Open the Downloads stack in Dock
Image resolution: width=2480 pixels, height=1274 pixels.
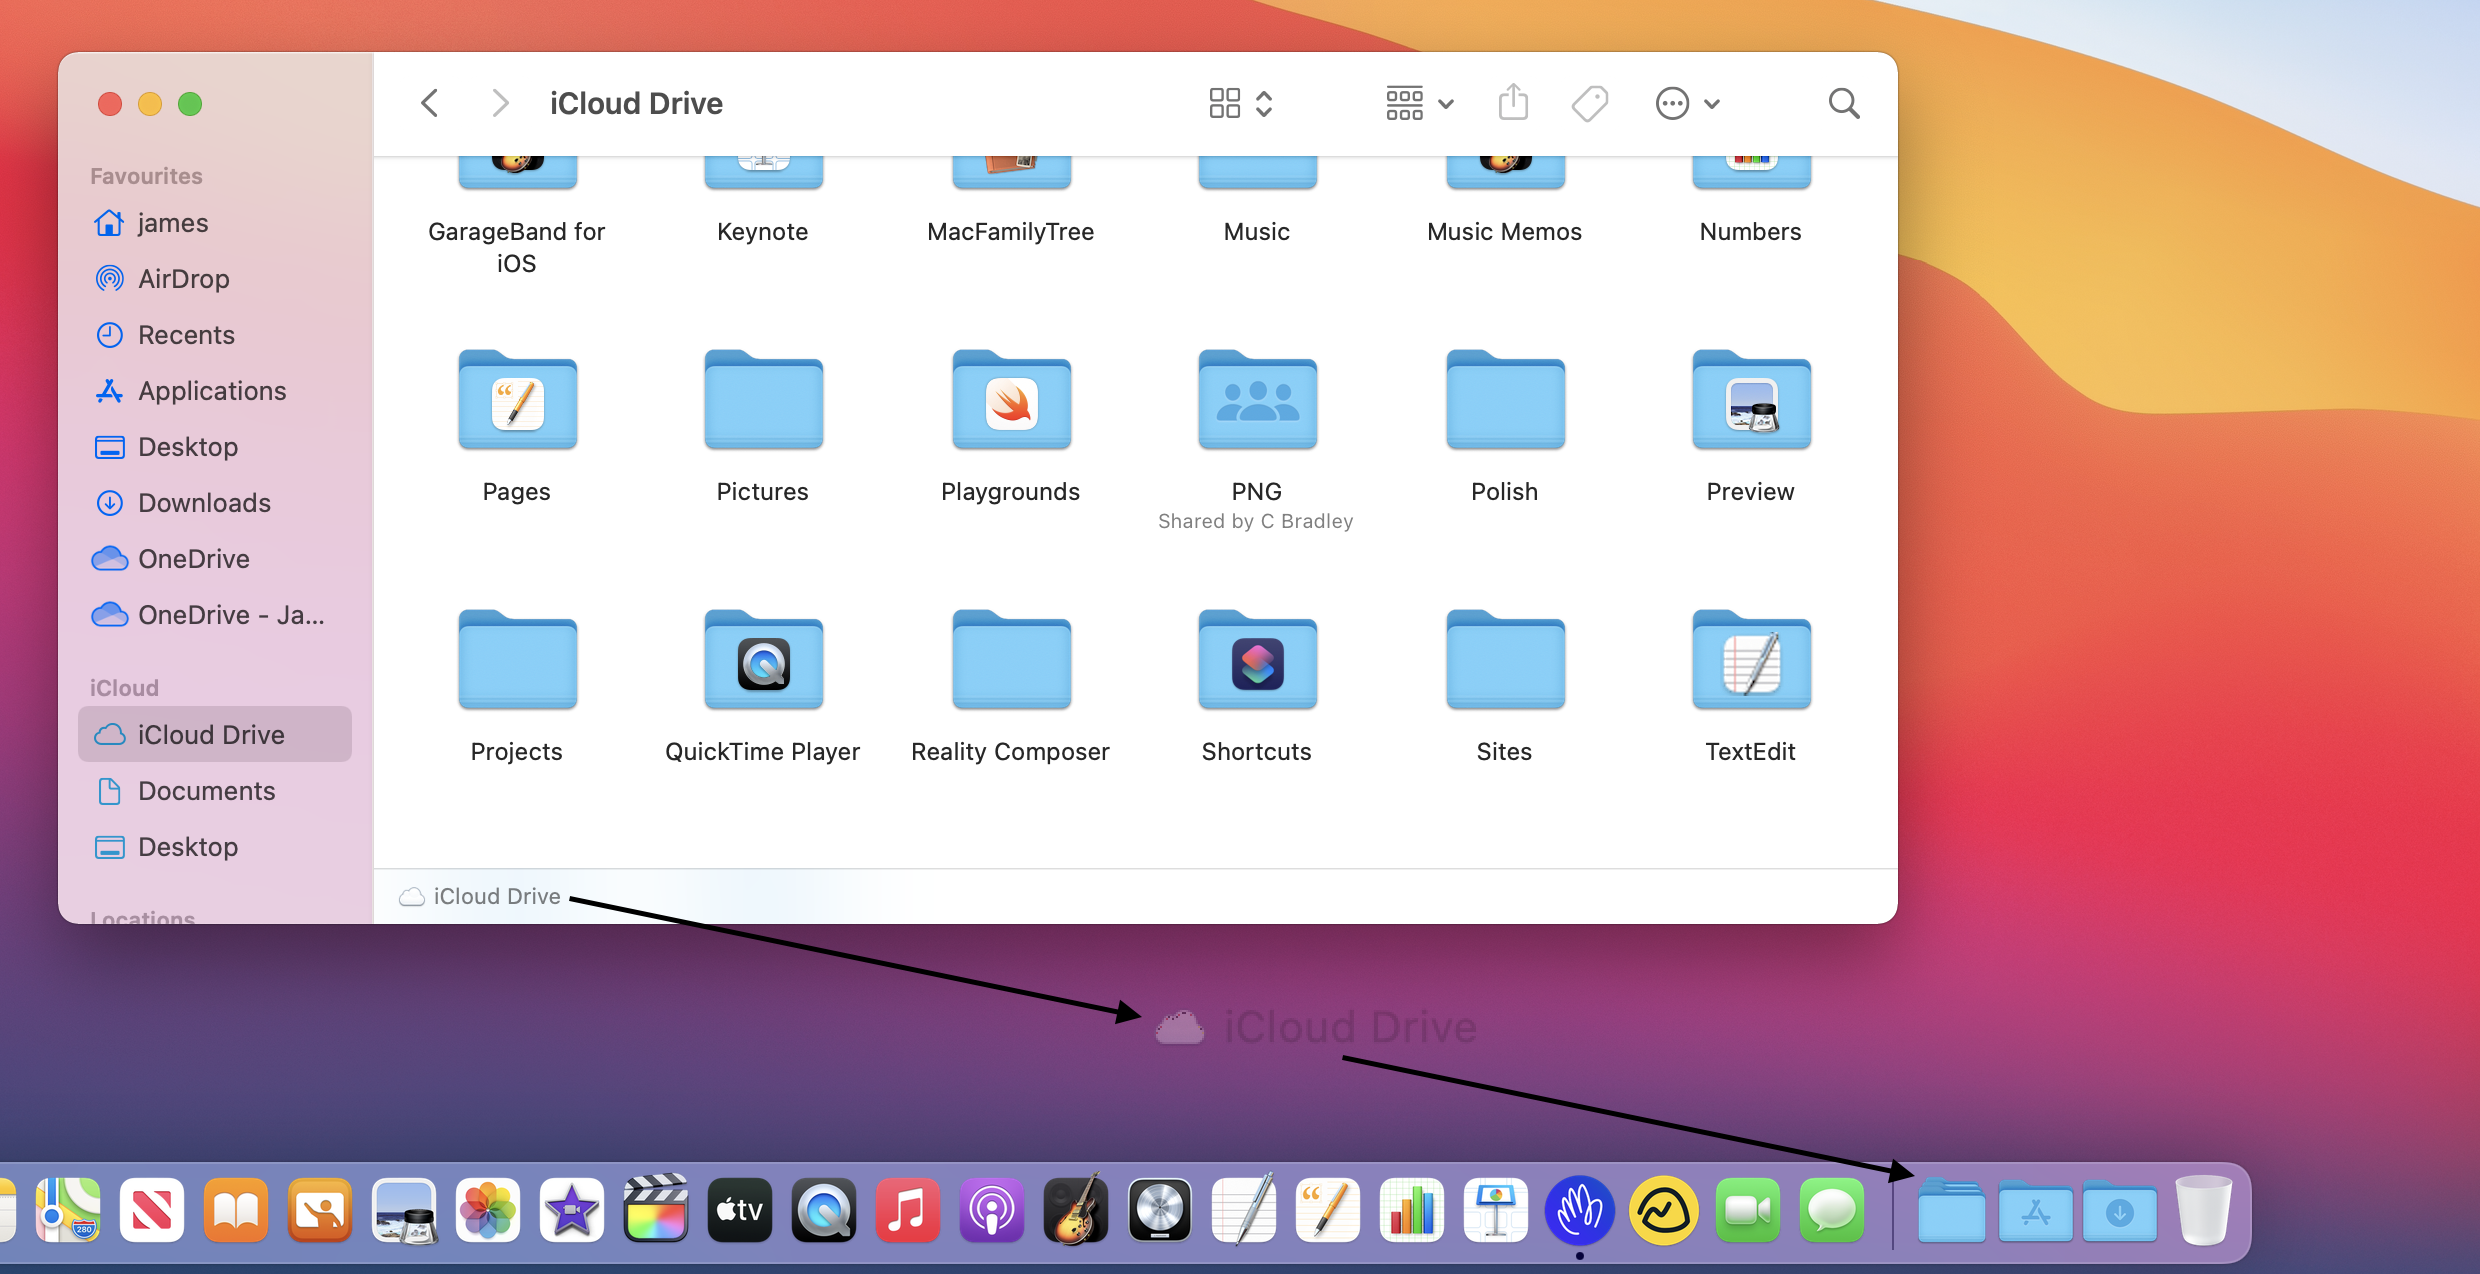click(2119, 1211)
